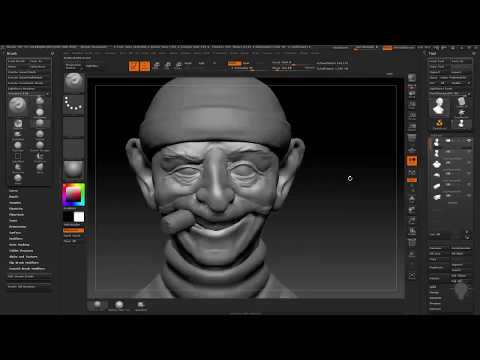Select the last subtool row thumbnail
The image size is (480, 360).
click(x=436, y=197)
